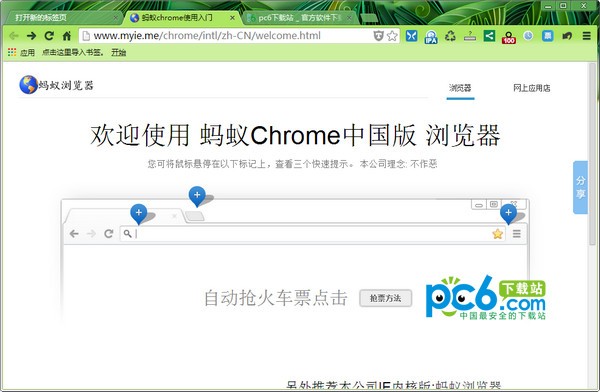Viewport: 600px width, 392px height.
Task: Close the 打开新的标签页 tab
Action: point(116,18)
